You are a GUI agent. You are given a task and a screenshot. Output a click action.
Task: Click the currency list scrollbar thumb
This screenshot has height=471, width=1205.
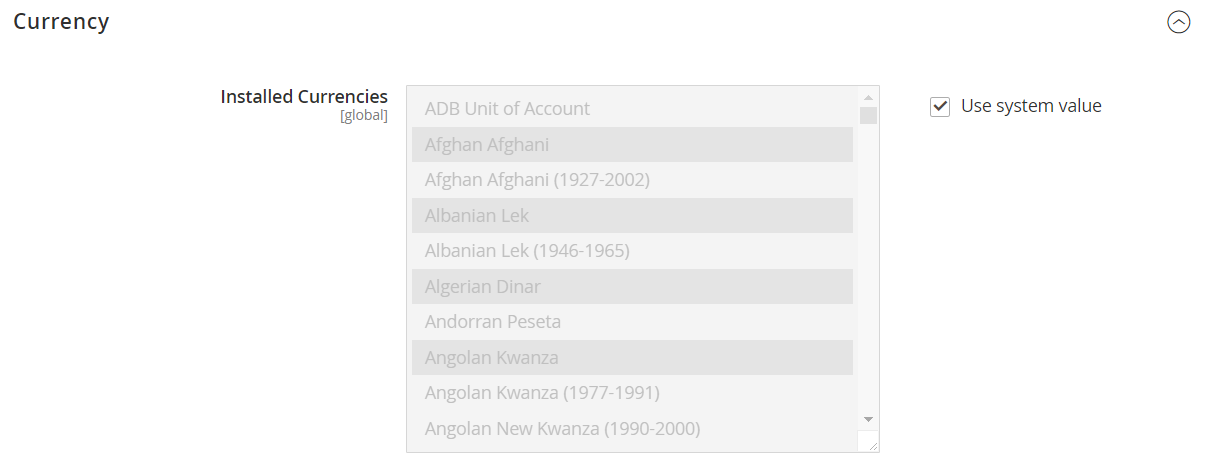tap(868, 115)
